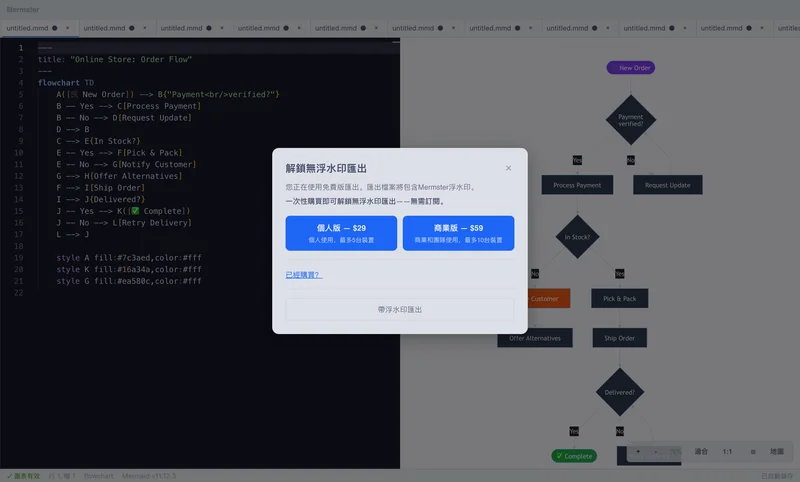This screenshot has width=800, height=482.
Task: Click the 適合 fit-to-view button
Action: (701, 451)
